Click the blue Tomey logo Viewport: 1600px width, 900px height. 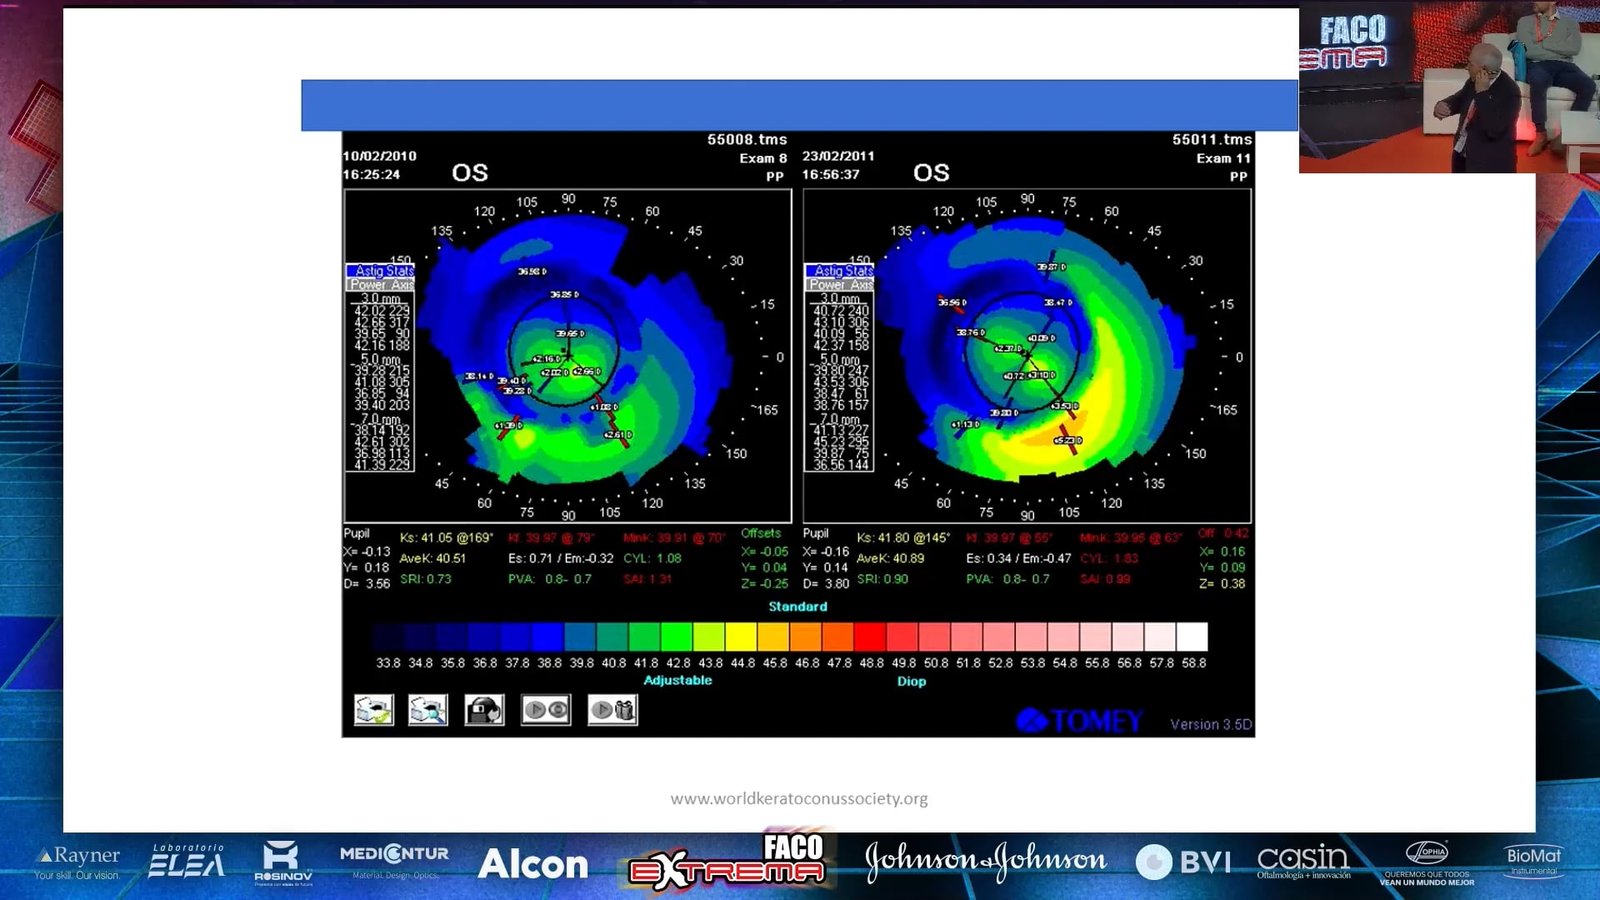[x=1080, y=721]
